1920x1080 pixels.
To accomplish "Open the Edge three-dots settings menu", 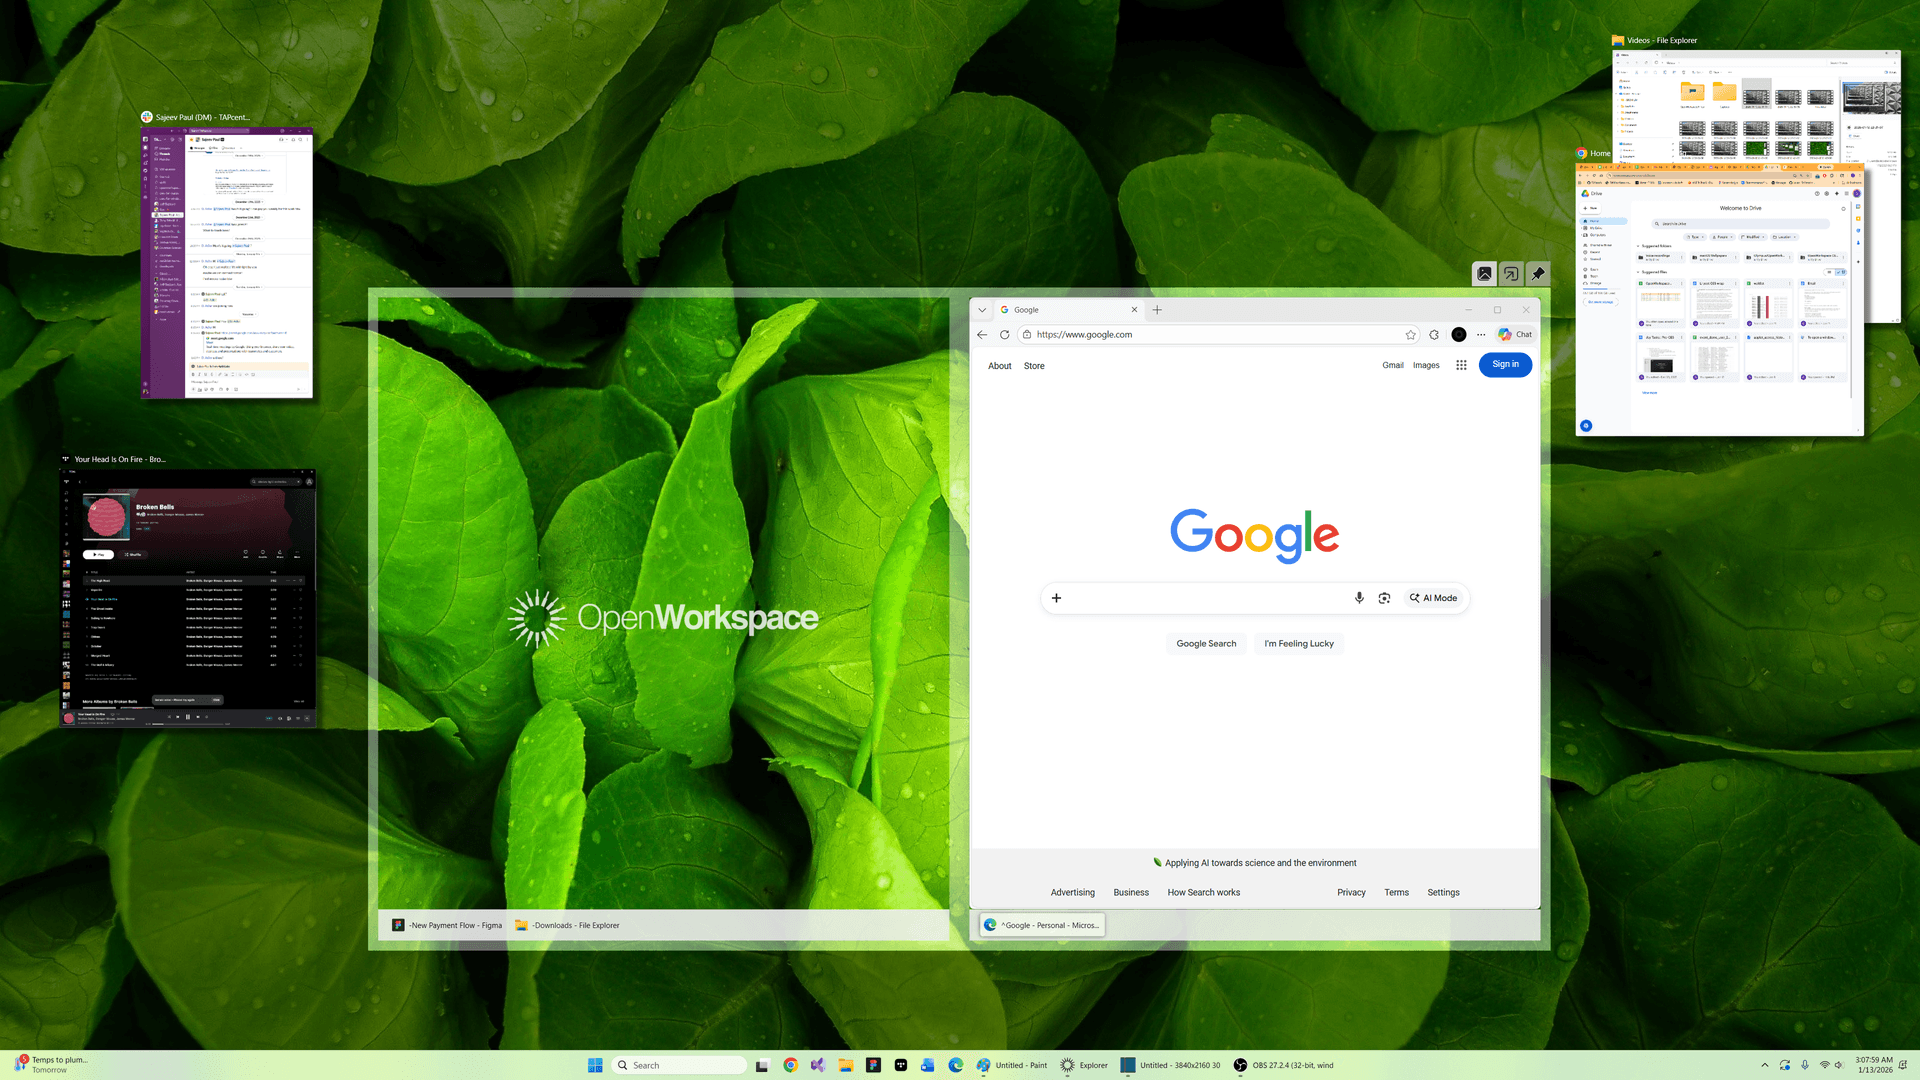I will [x=1481, y=335].
